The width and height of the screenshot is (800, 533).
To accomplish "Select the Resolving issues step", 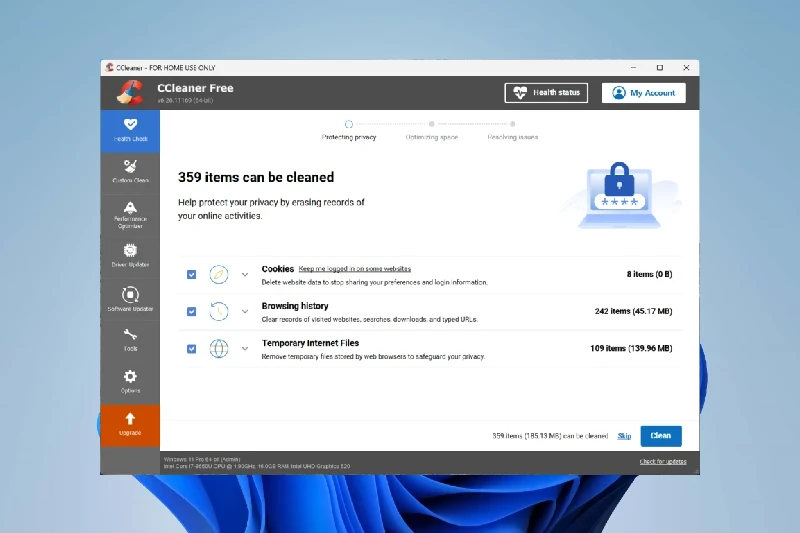I will point(513,131).
